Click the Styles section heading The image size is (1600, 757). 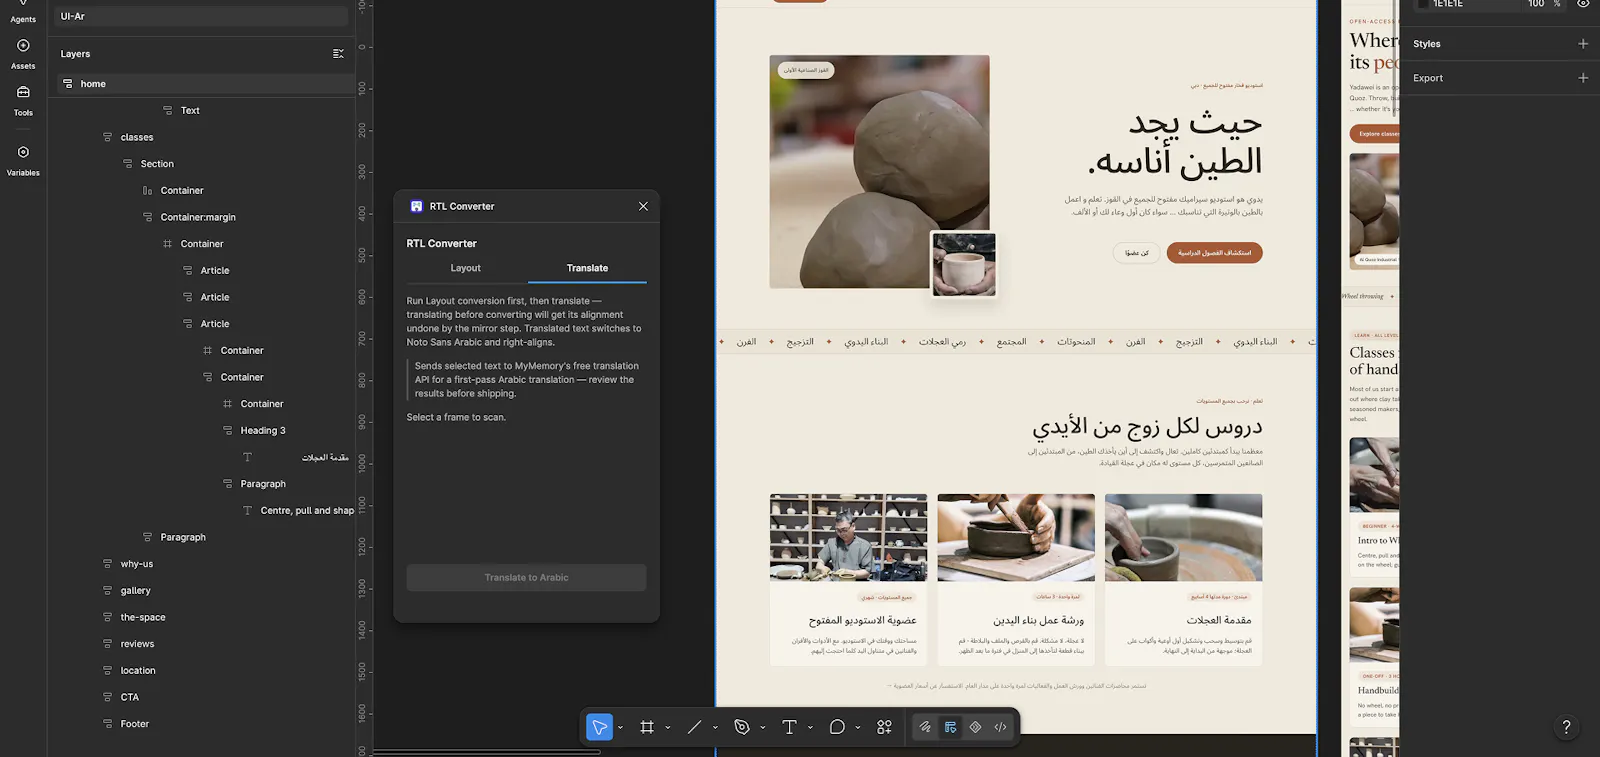1427,44
